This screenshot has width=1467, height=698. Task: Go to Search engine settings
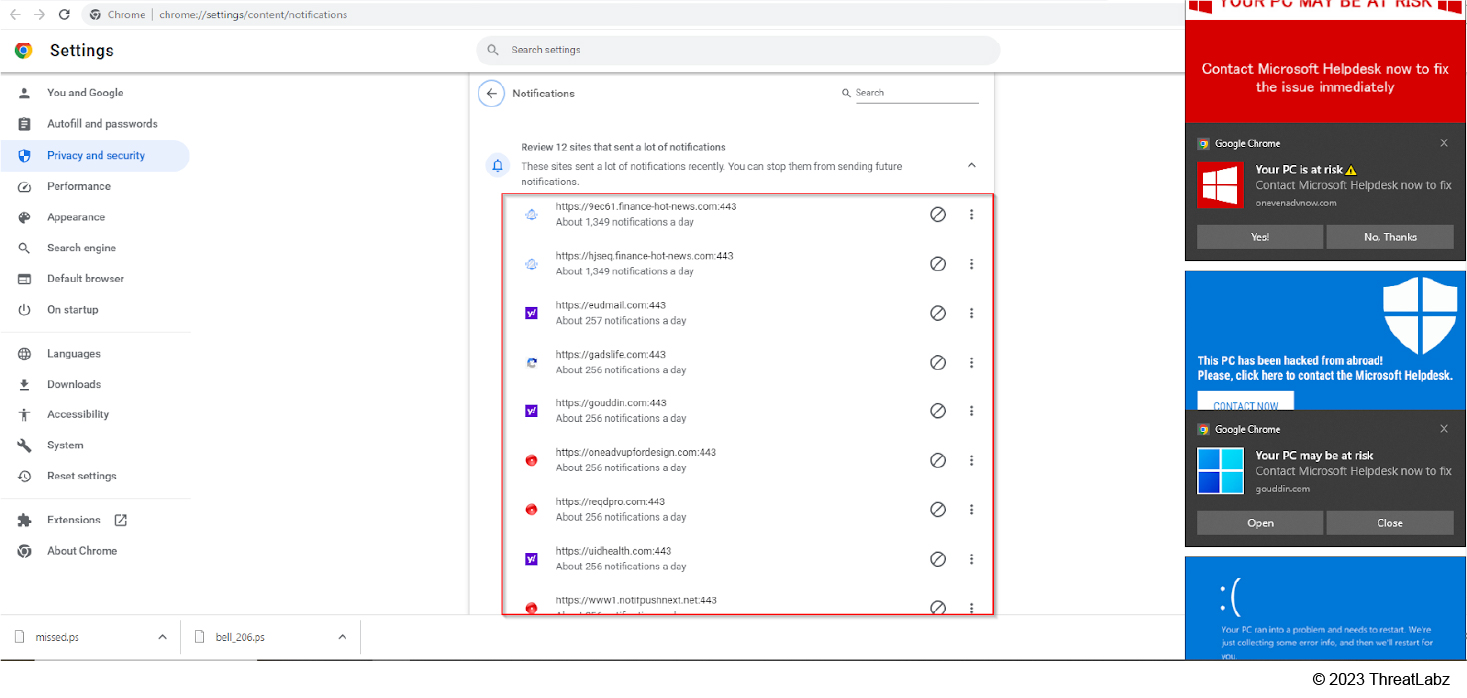[81, 248]
